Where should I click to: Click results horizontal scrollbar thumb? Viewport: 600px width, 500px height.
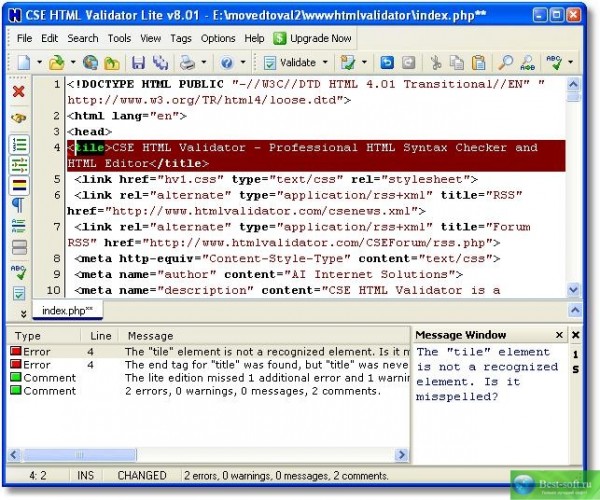(79, 454)
